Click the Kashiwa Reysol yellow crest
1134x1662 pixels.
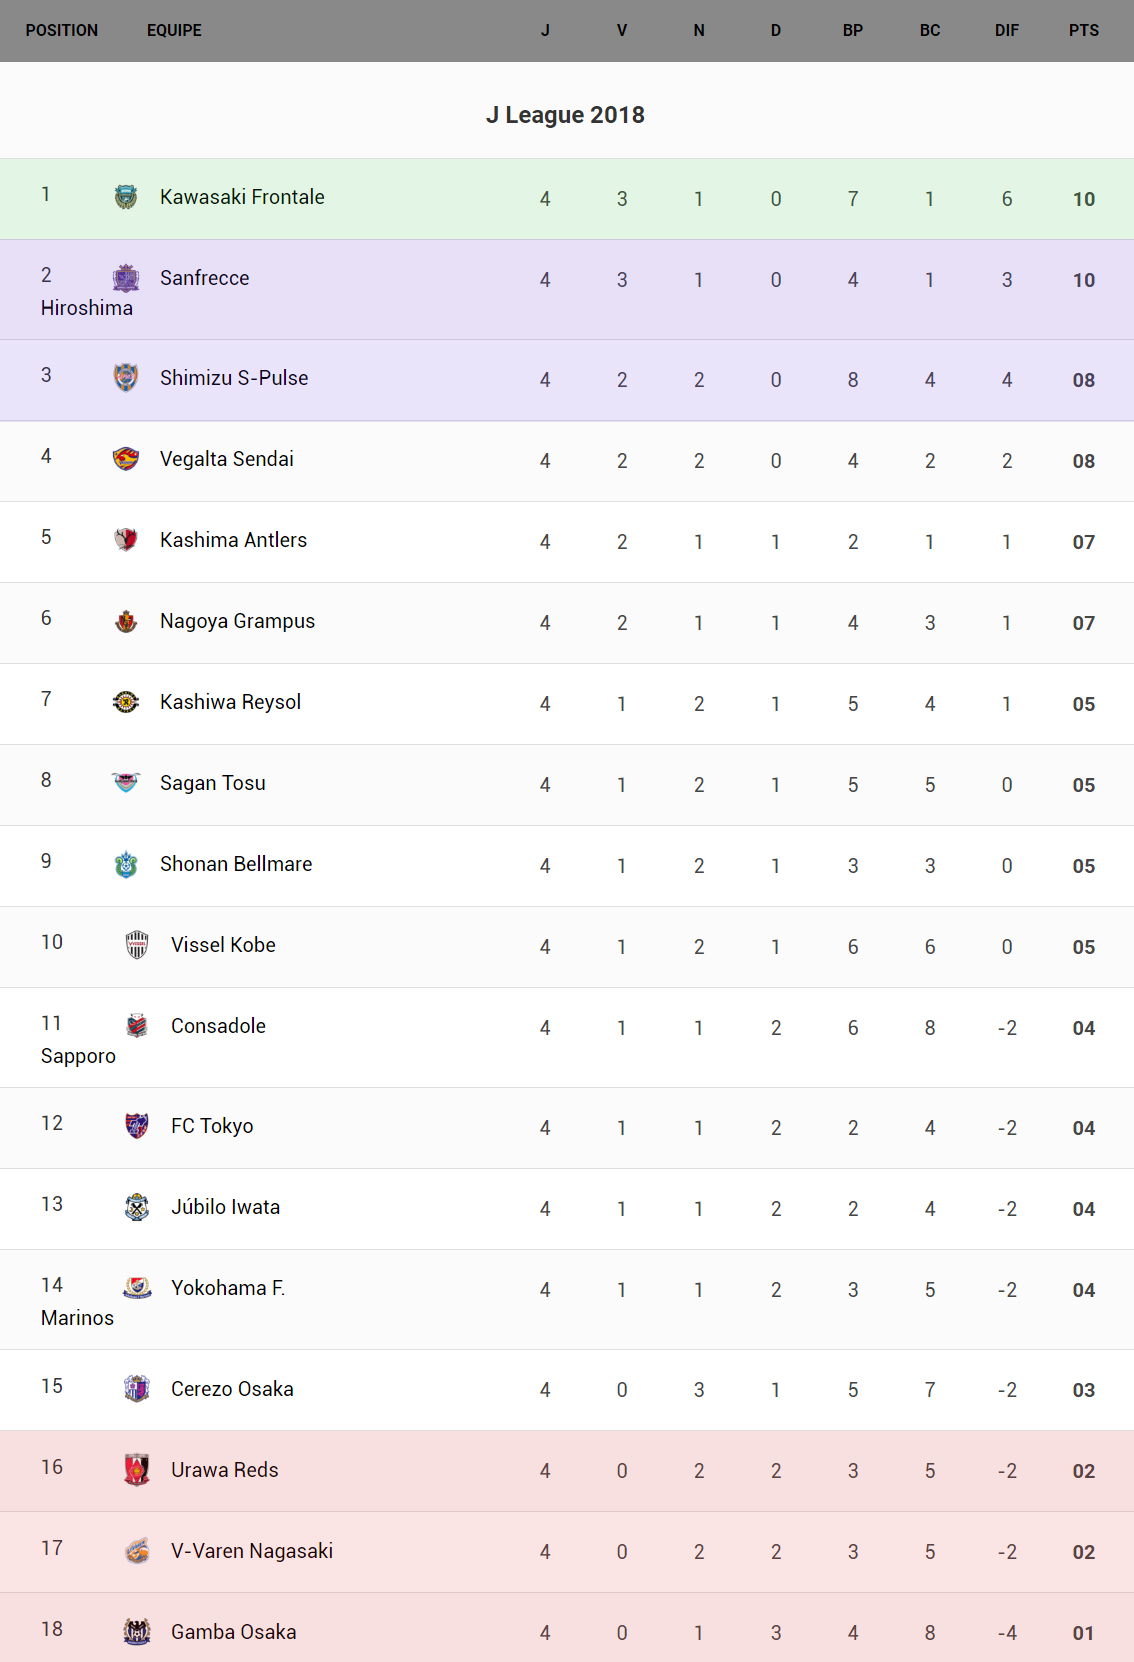click(126, 702)
